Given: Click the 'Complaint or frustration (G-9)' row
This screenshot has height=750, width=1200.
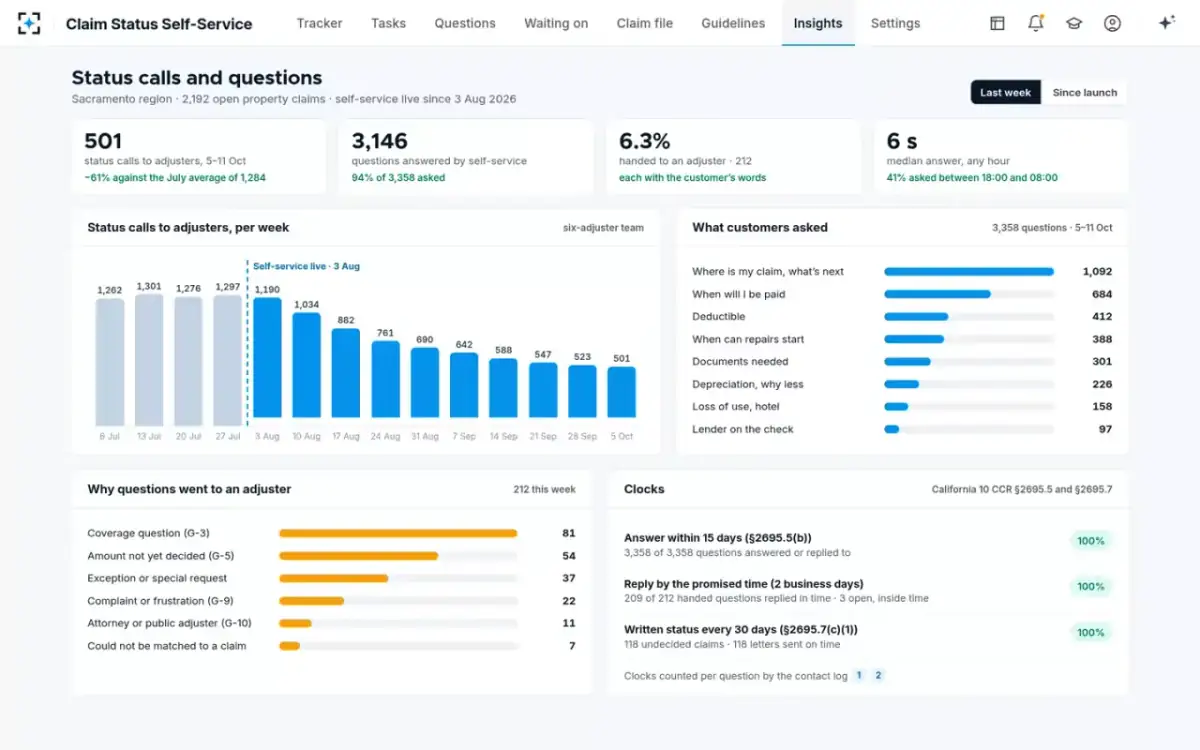Looking at the screenshot, I should [x=331, y=601].
